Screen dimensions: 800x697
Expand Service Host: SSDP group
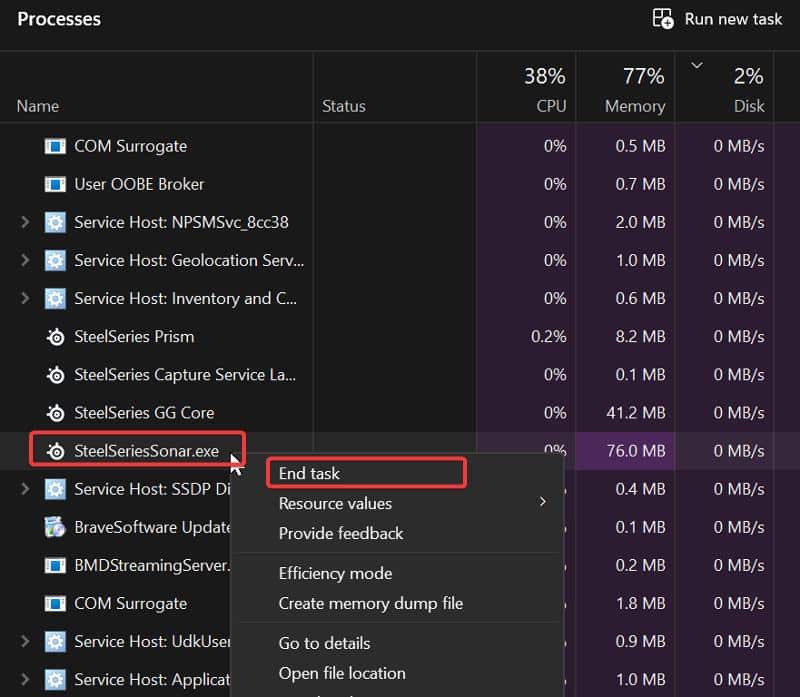pyautogui.click(x=24, y=489)
